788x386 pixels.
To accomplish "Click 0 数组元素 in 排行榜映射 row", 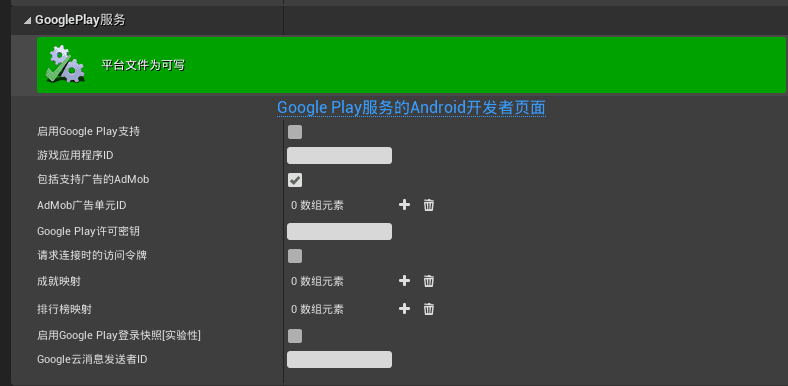I will coord(317,309).
